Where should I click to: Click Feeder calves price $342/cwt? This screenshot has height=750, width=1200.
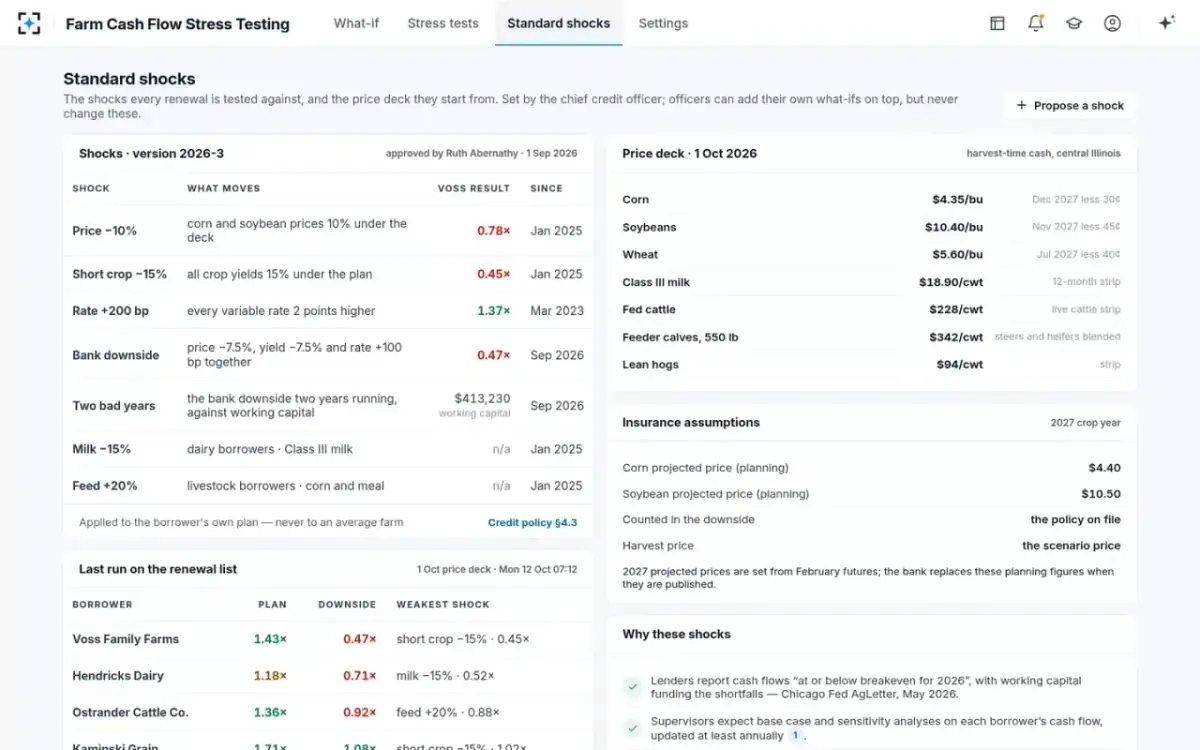pyautogui.click(x=956, y=337)
